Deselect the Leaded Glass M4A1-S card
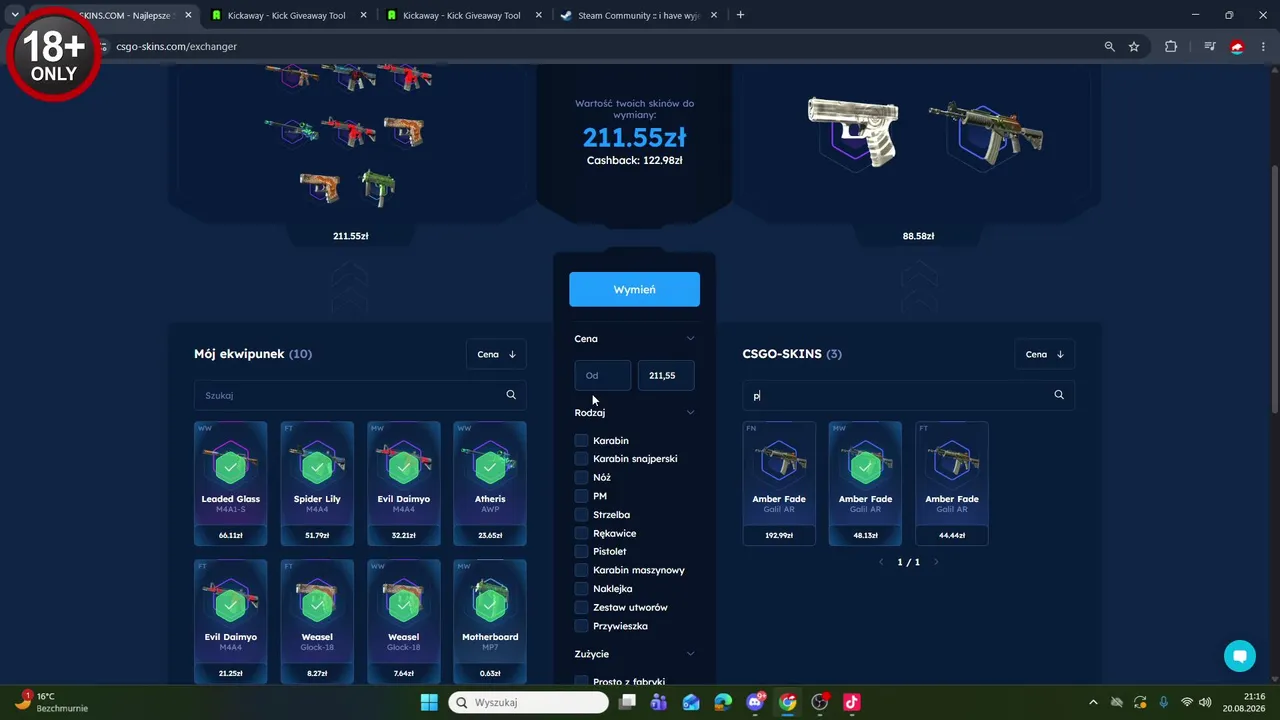This screenshot has width=1280, height=720. [x=231, y=484]
